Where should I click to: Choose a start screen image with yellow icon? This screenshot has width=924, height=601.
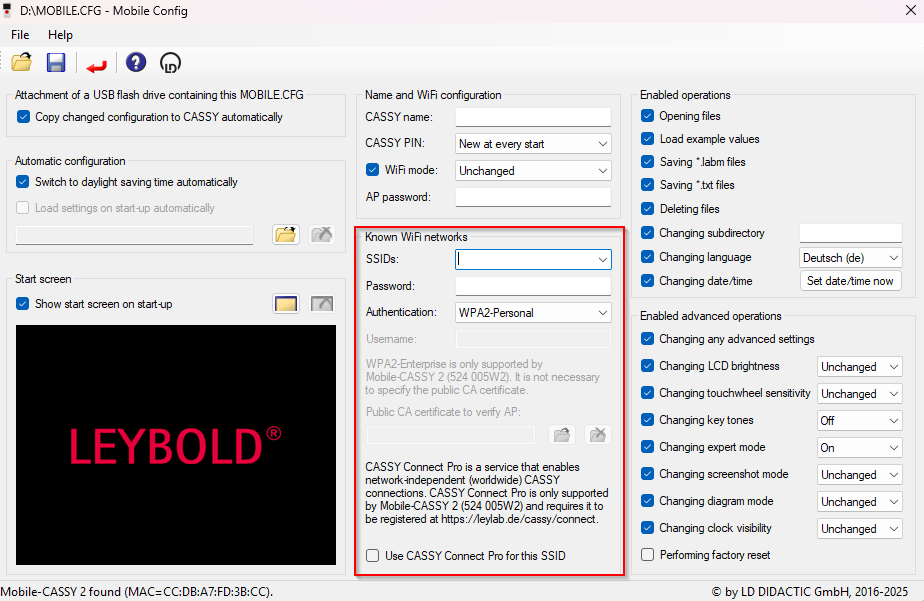[x=286, y=304]
